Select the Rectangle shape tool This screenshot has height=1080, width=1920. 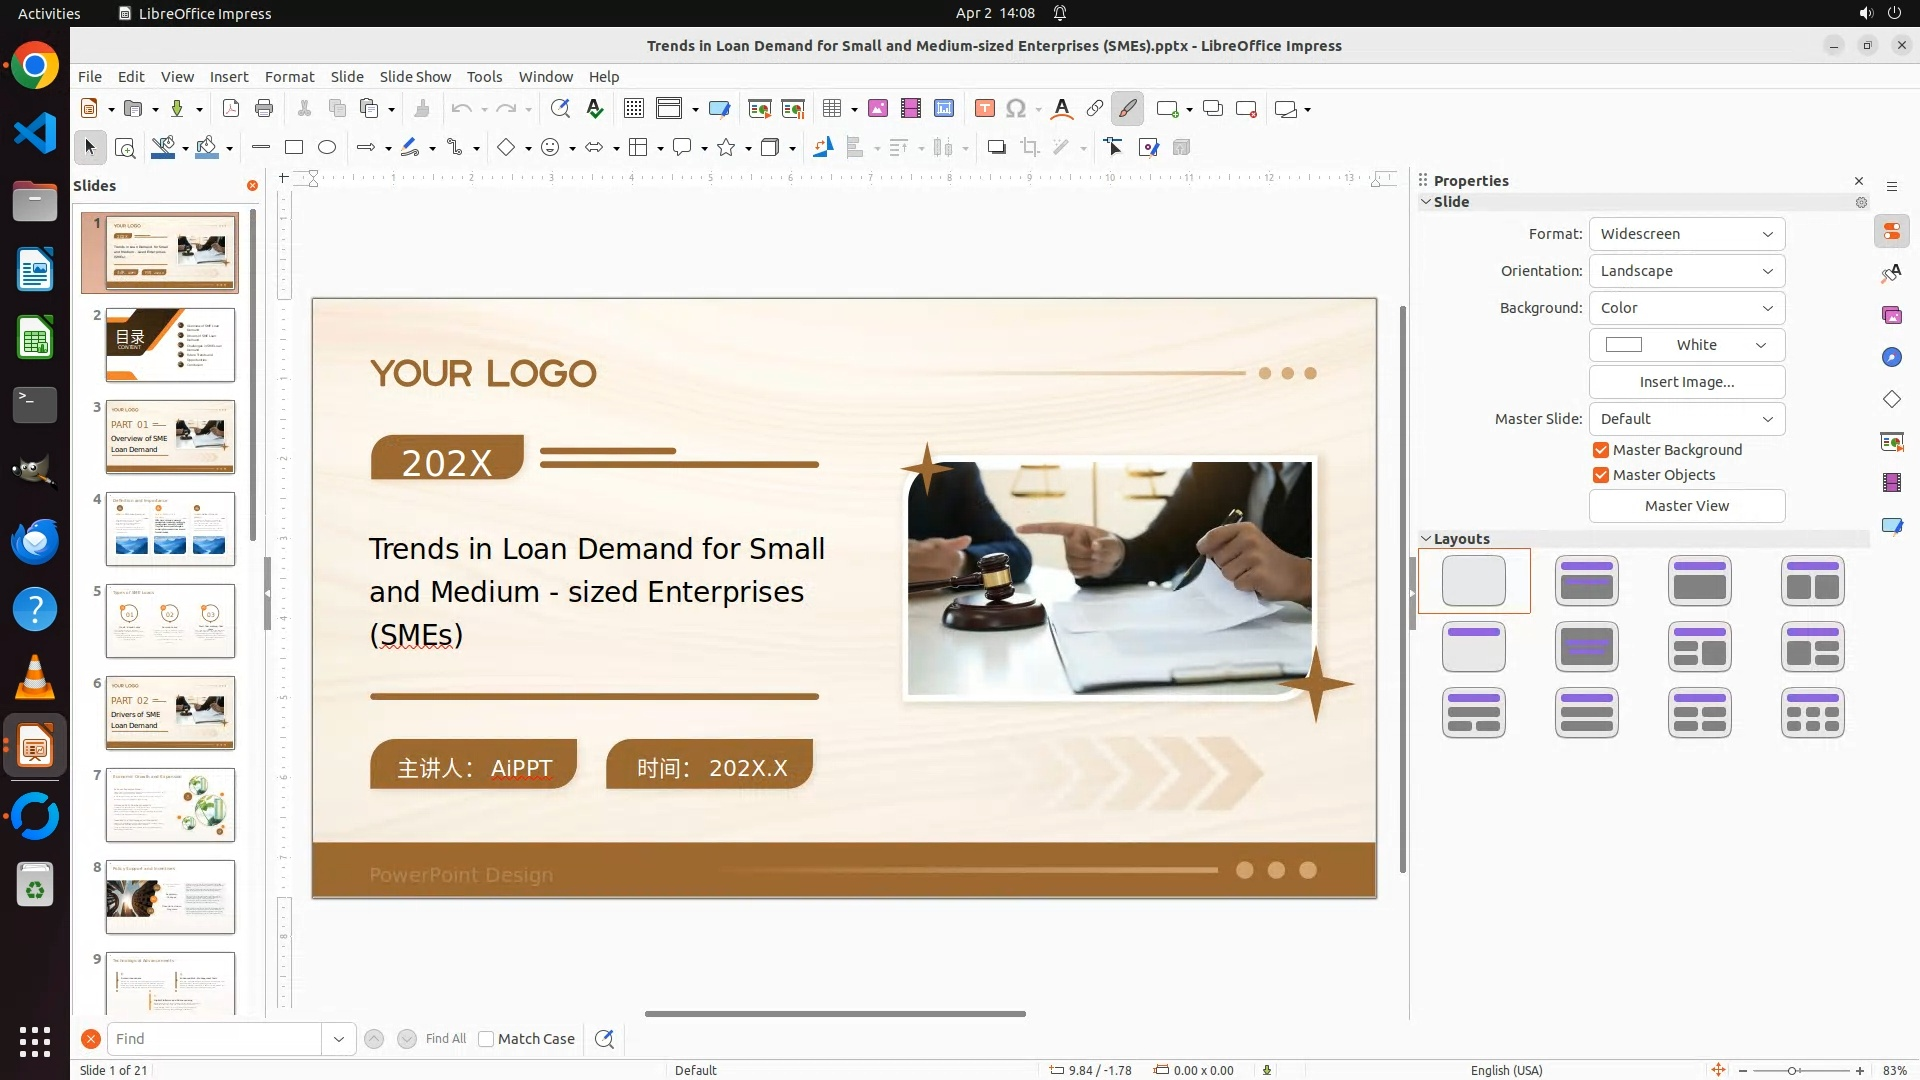coord(294,148)
